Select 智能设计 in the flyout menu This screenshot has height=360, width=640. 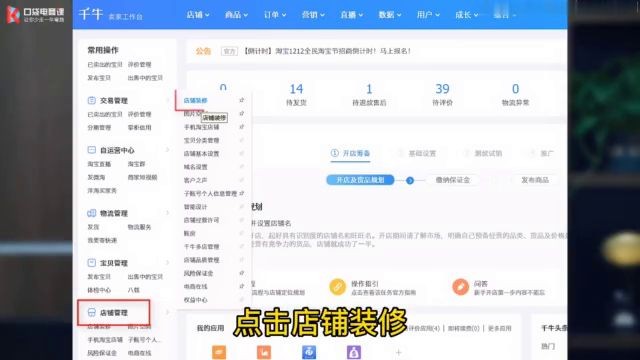(196, 207)
